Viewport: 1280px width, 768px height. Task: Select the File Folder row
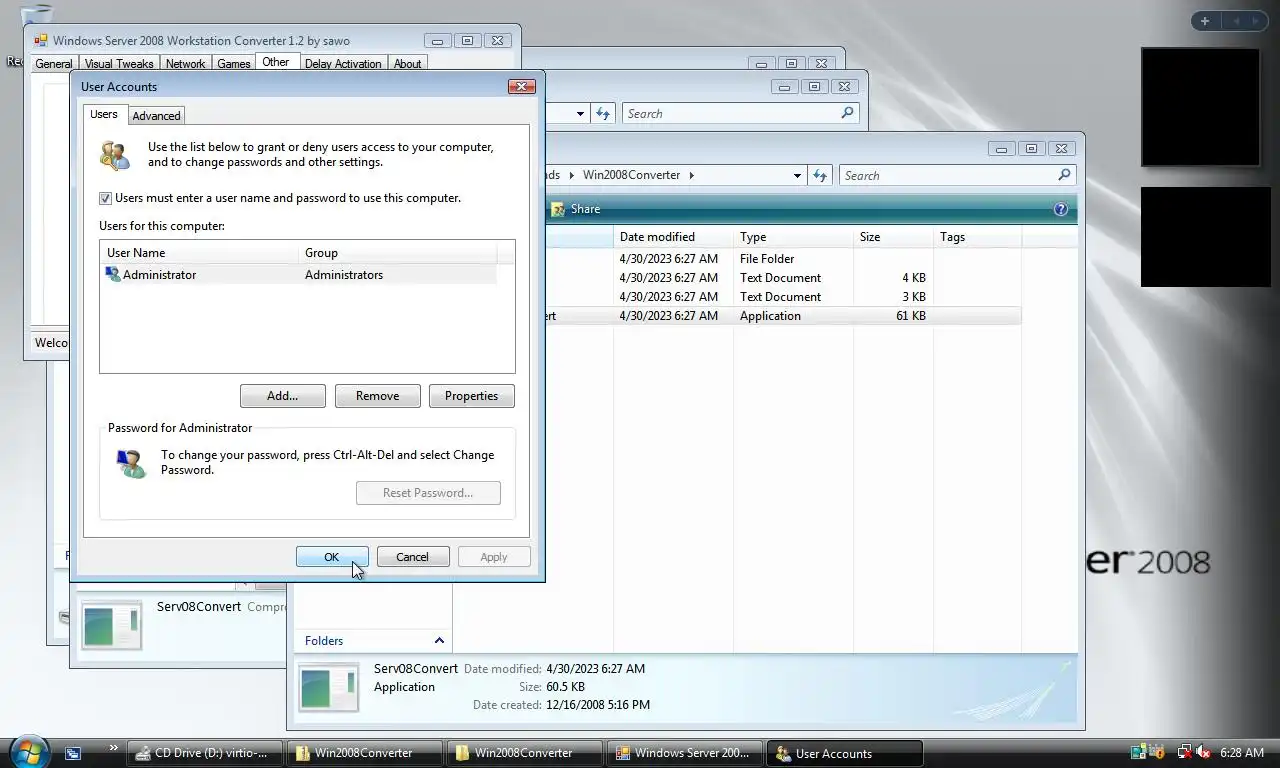[x=783, y=258]
